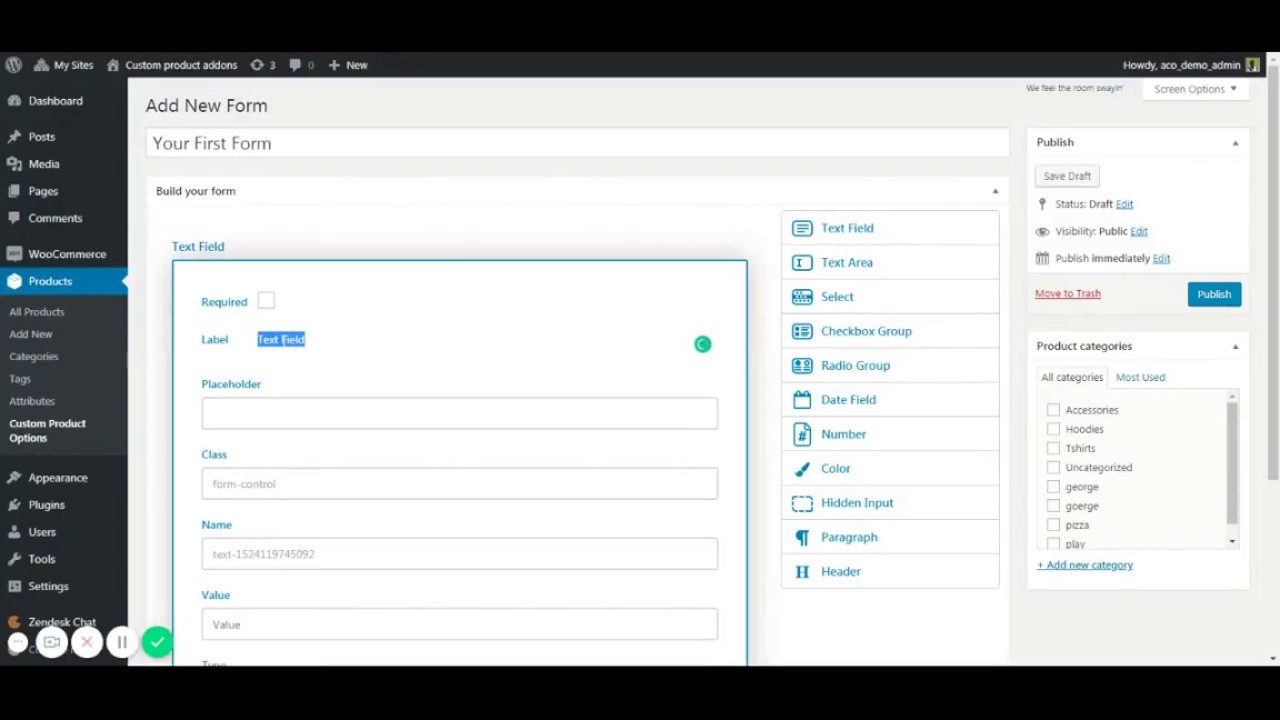This screenshot has width=1280, height=720.
Task: Add a Hidden Input element
Action: 890,503
